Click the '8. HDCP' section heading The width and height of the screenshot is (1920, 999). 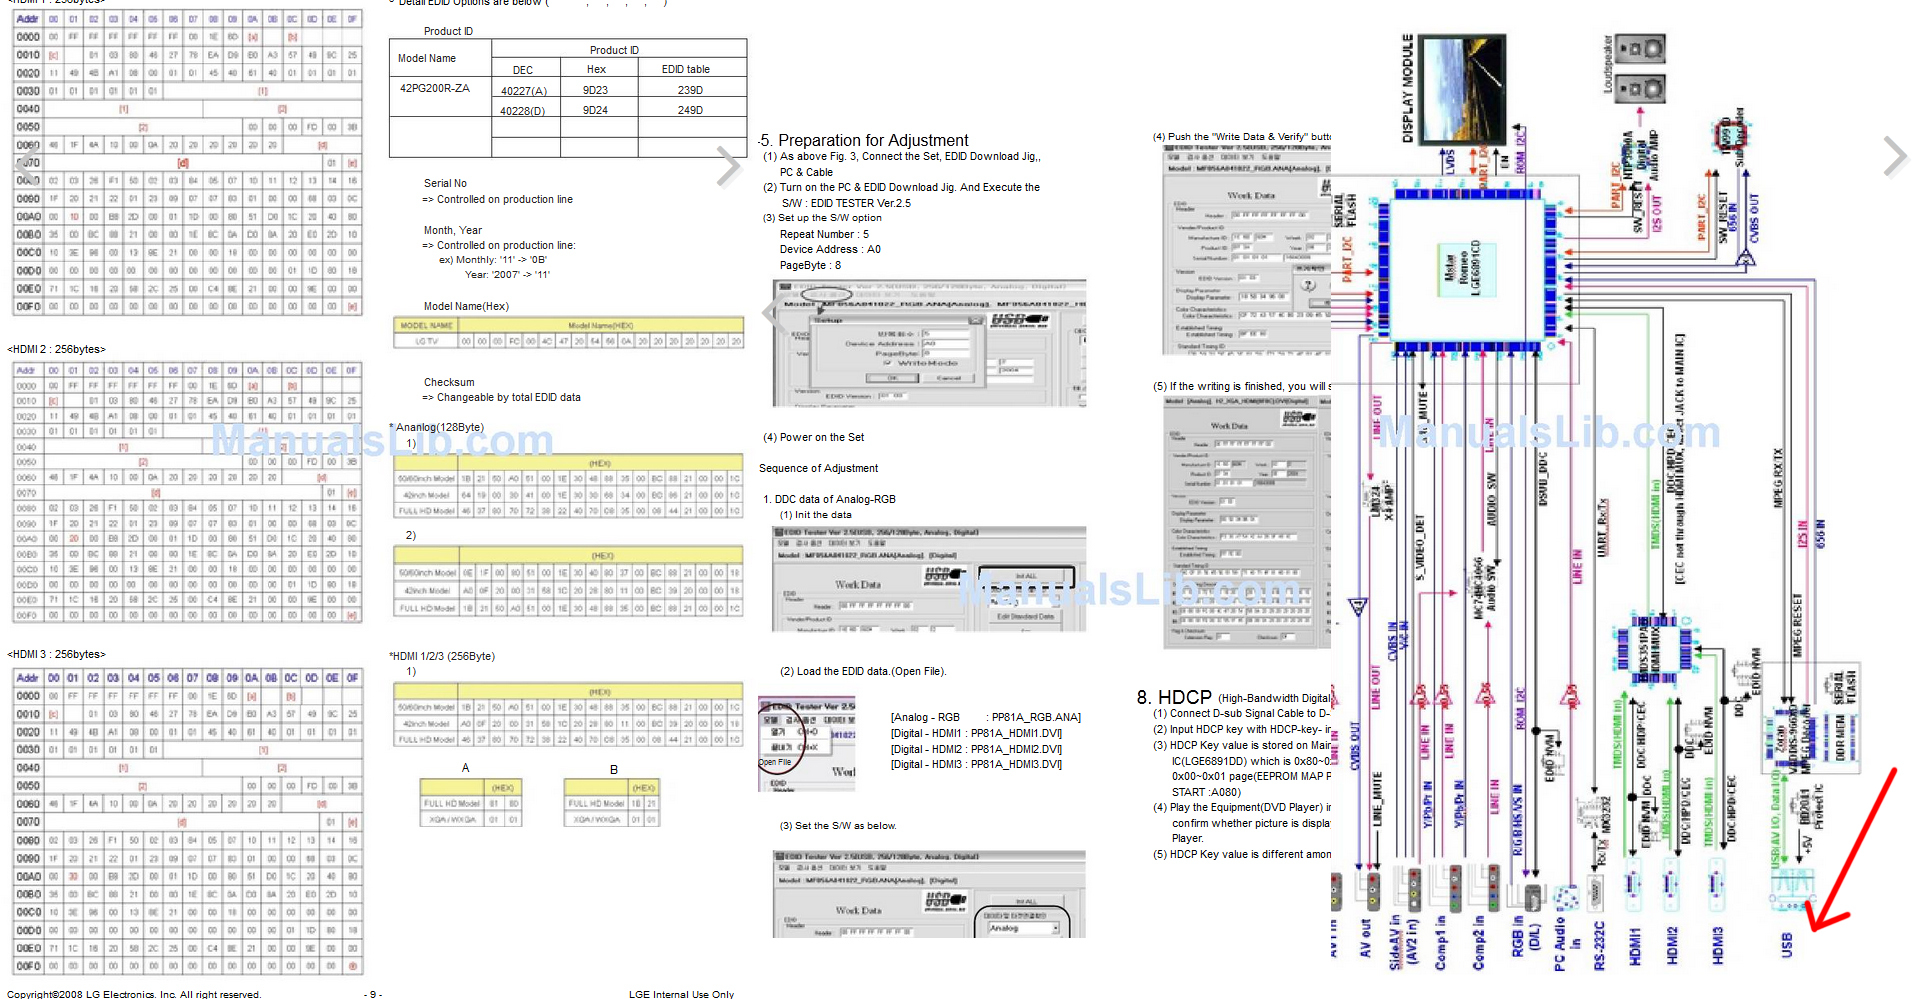(x=1174, y=697)
